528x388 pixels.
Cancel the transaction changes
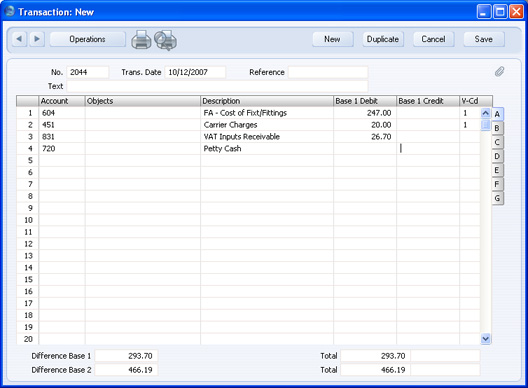433,39
